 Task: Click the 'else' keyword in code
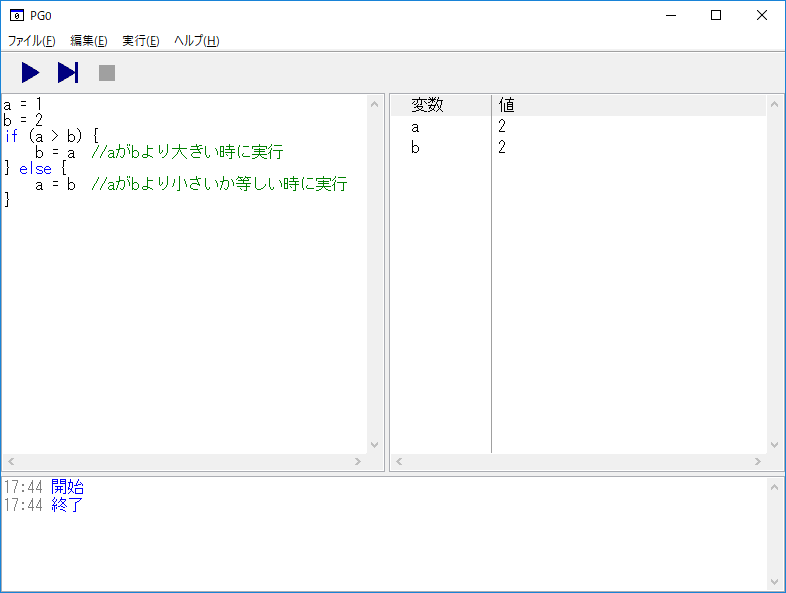pos(35,169)
